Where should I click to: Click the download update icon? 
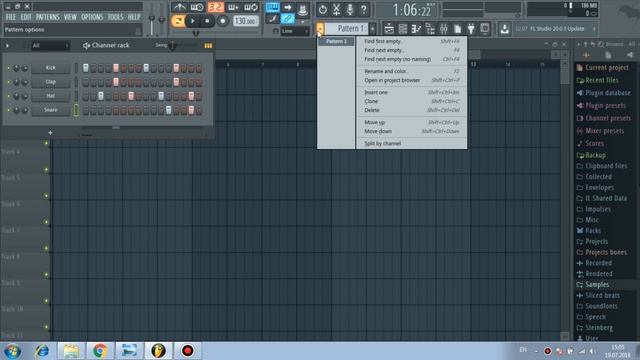coord(504,29)
